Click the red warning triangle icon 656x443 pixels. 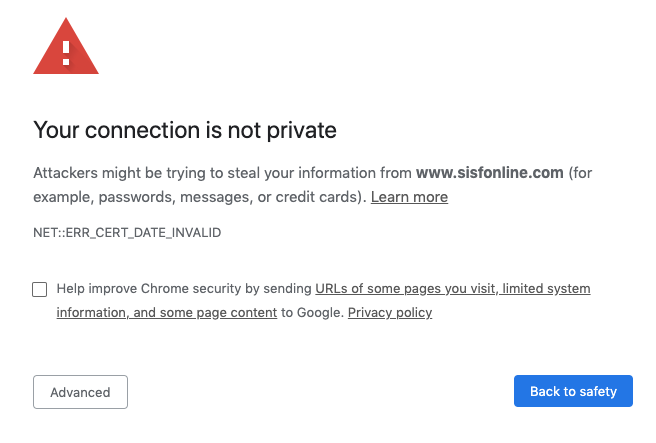coord(66,50)
